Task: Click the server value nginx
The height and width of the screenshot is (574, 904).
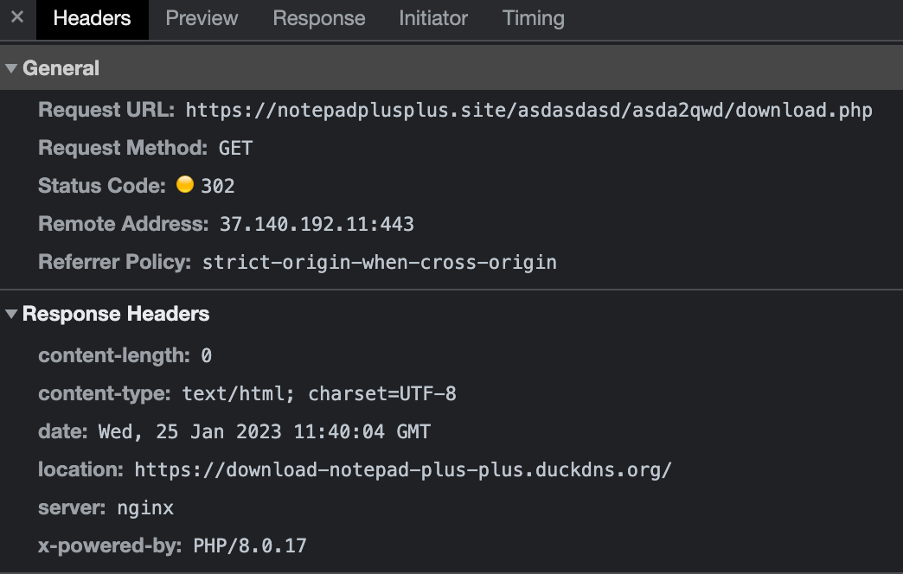Action: click(145, 508)
